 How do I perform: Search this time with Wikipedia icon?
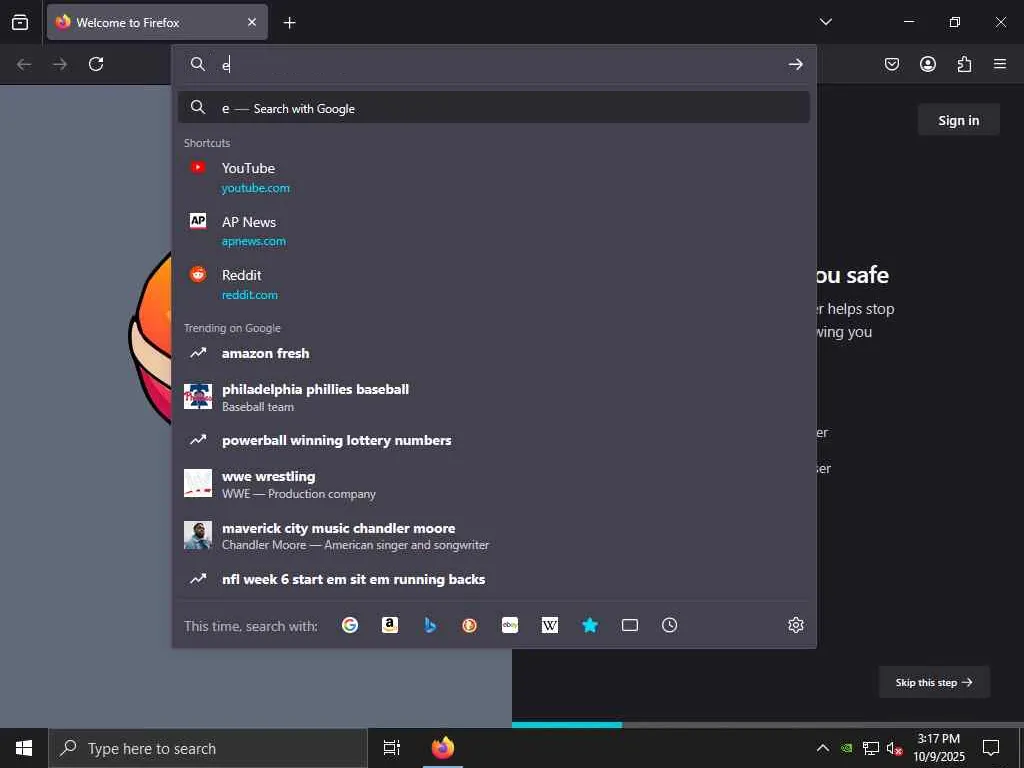(x=550, y=625)
